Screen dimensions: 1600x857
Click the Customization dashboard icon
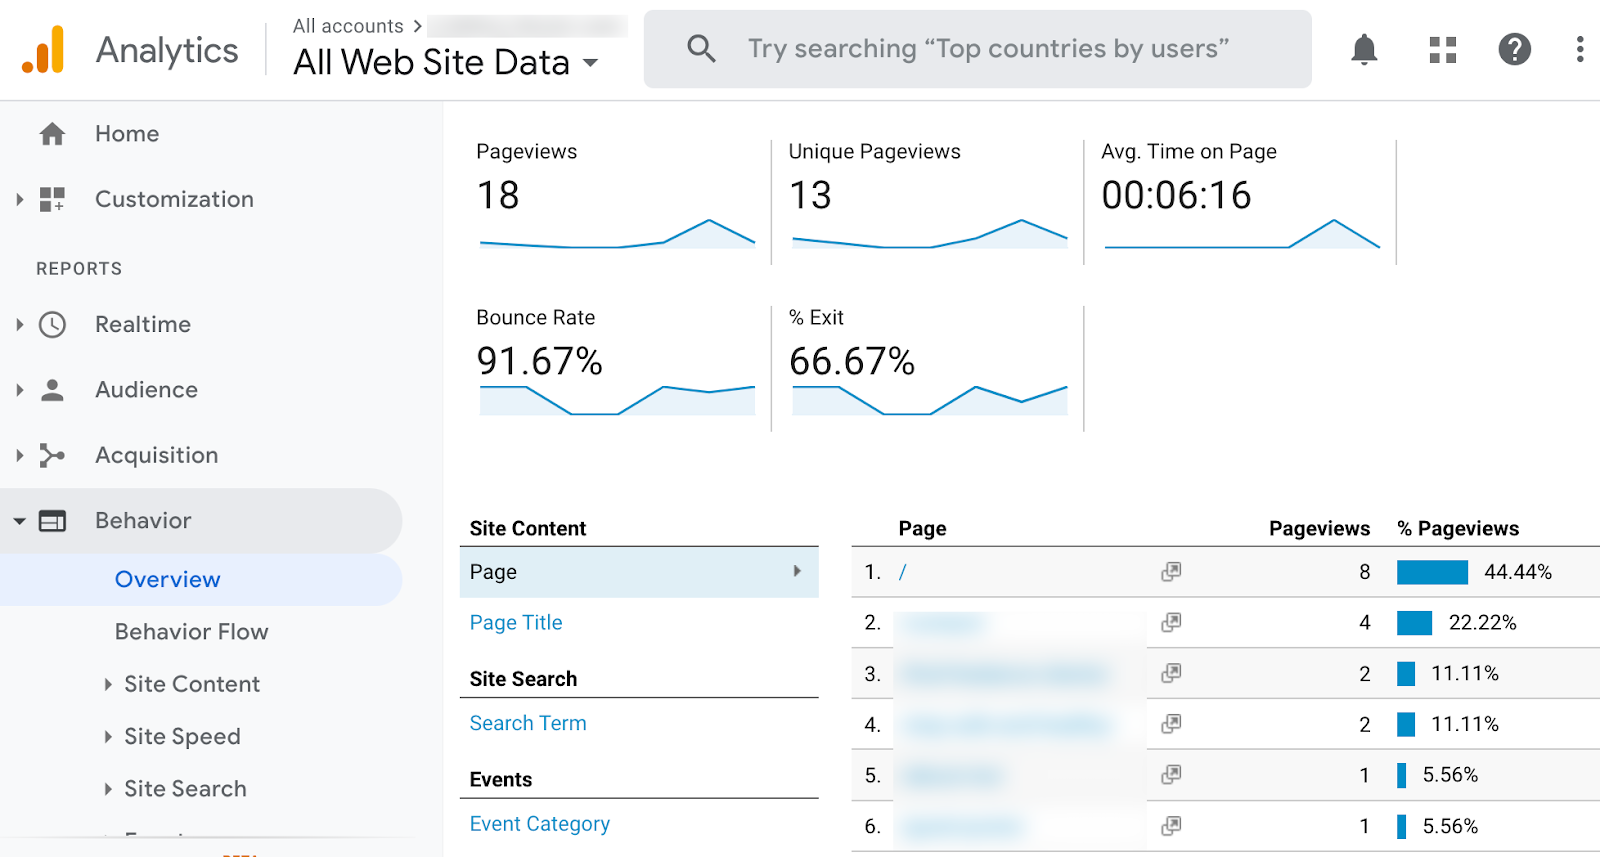tap(52, 199)
